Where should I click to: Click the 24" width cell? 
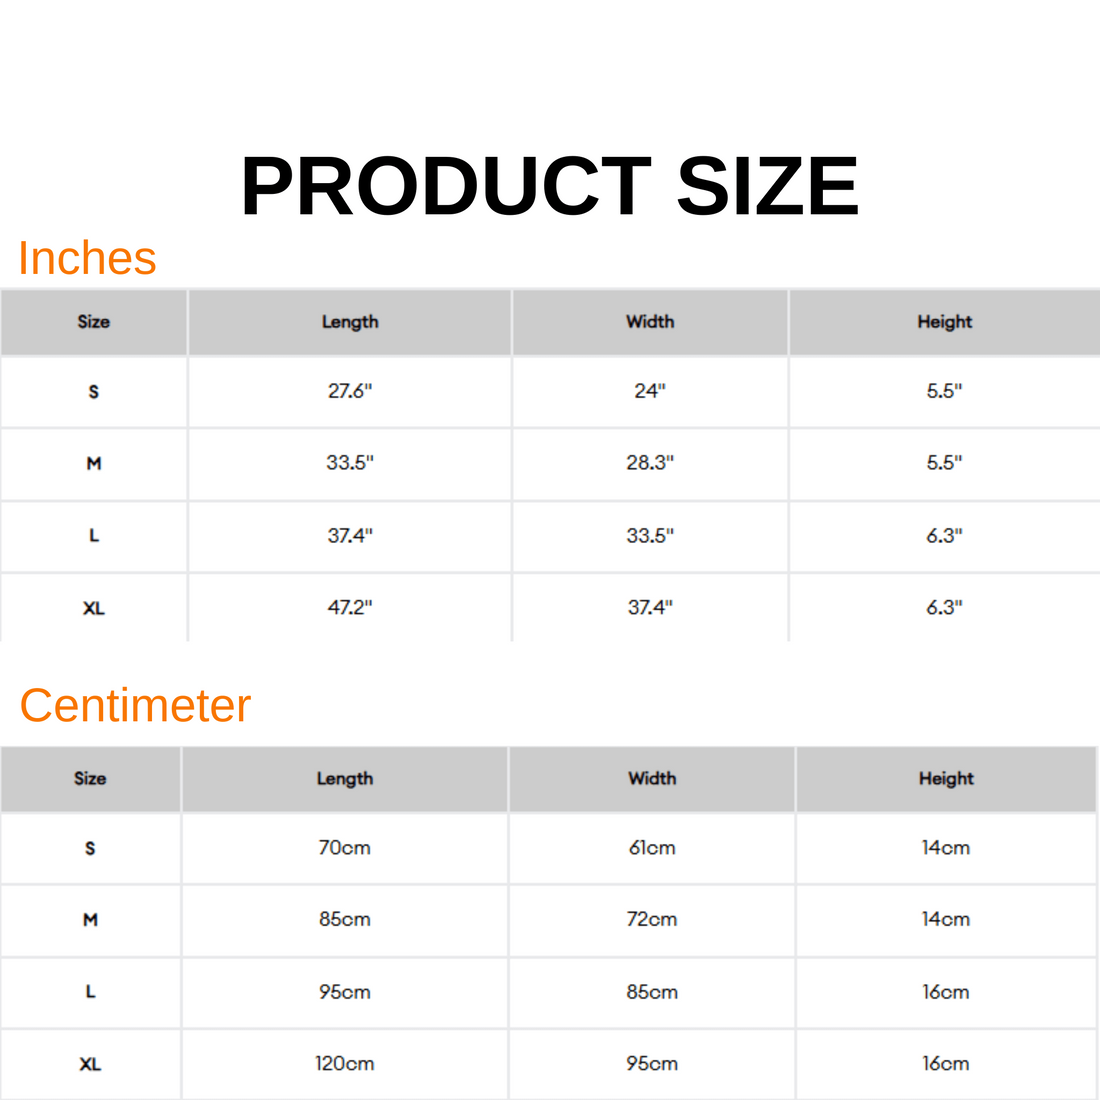[650, 391]
